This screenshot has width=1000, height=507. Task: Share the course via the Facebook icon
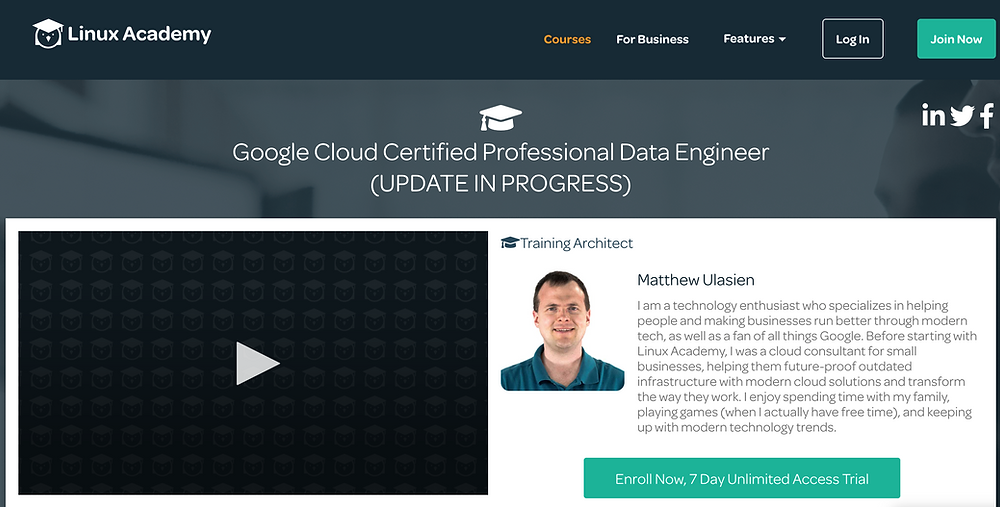click(987, 115)
